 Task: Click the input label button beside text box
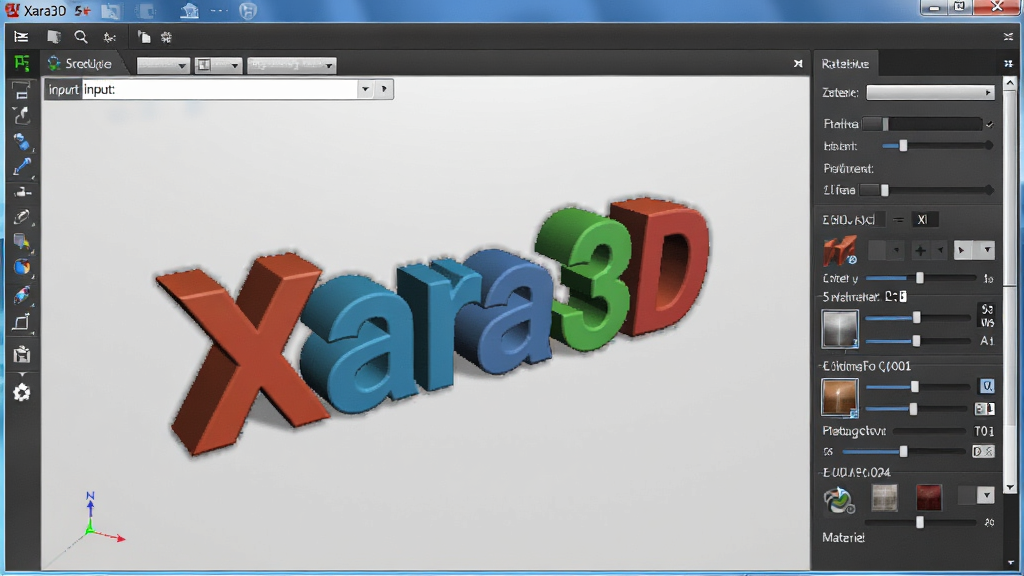click(63, 89)
